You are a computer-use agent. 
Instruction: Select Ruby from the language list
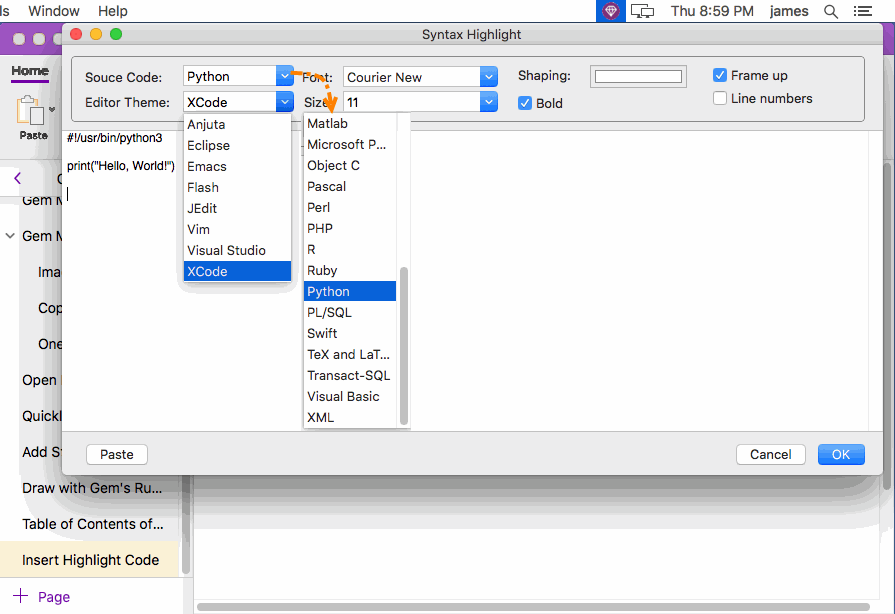point(322,270)
